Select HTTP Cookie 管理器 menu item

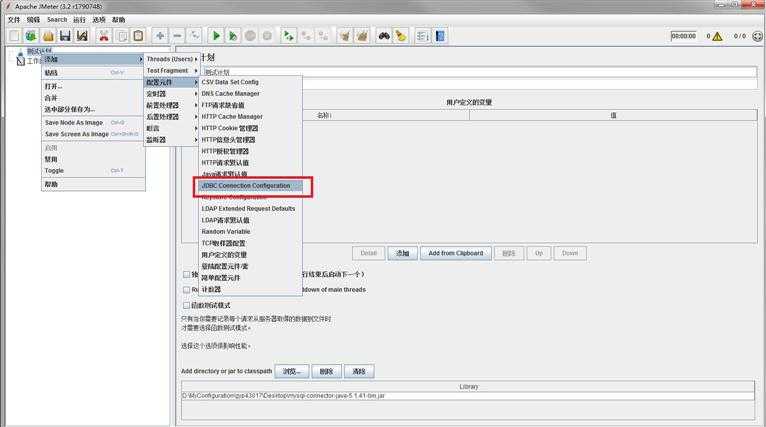click(251, 128)
